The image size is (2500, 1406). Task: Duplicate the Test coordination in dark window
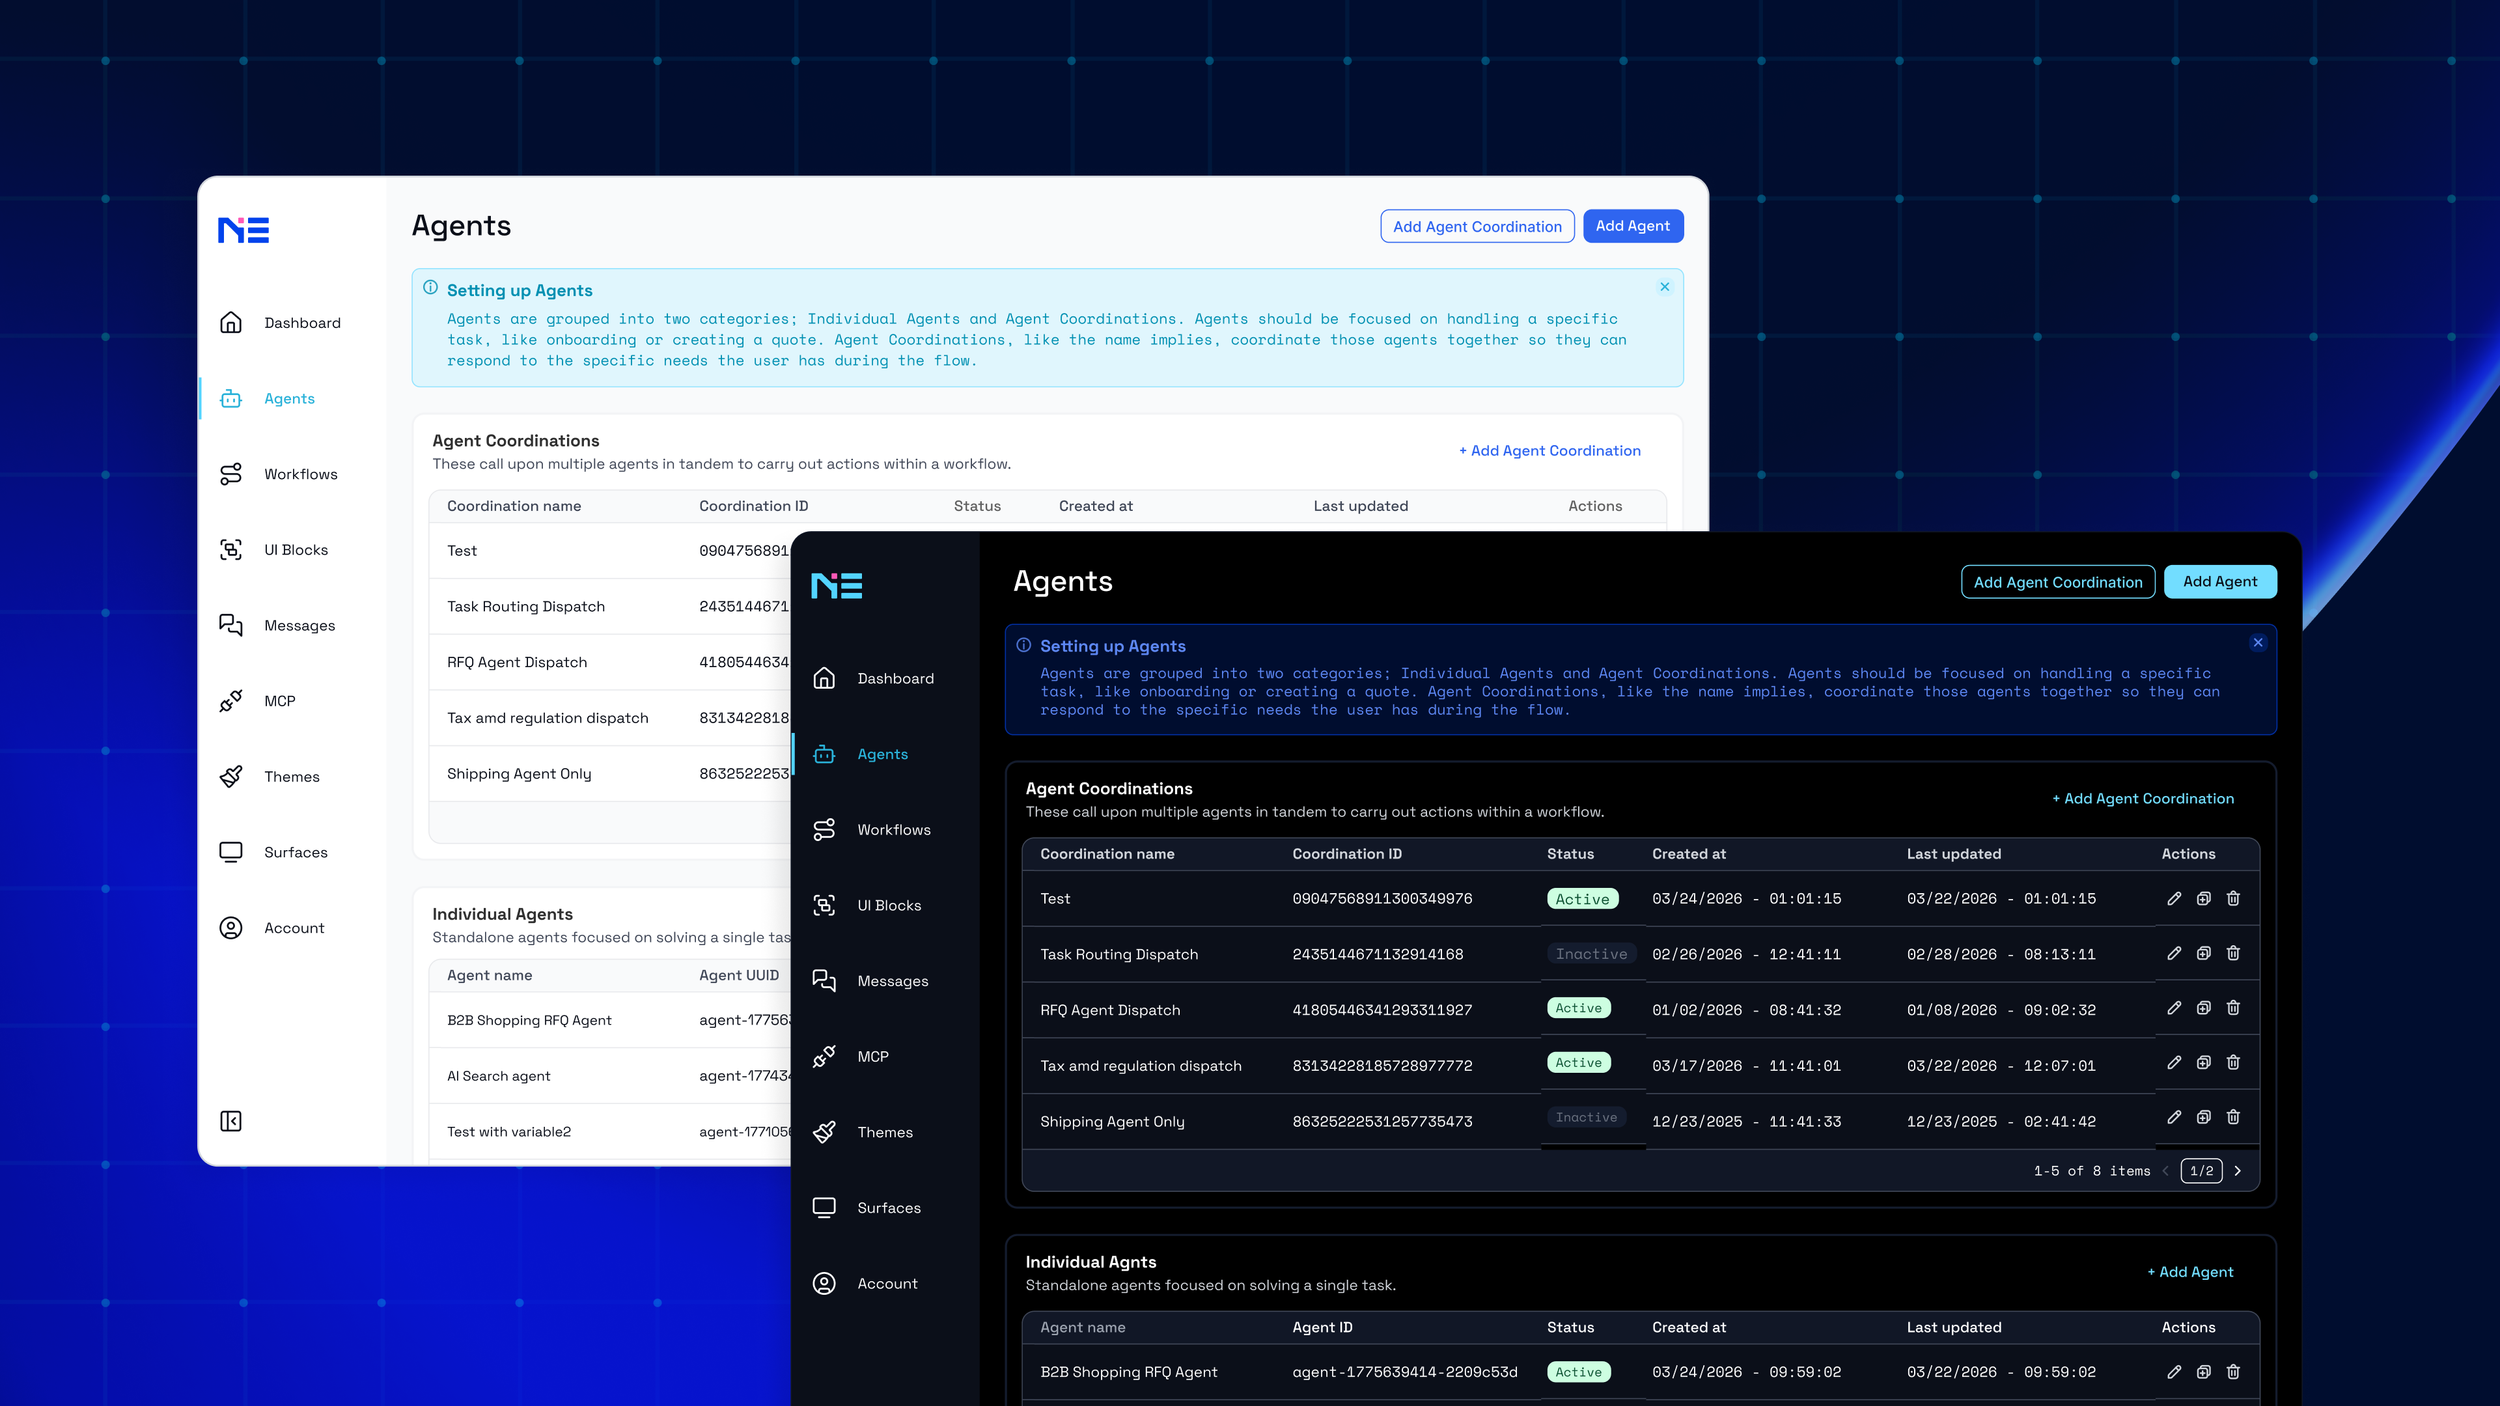(2203, 898)
